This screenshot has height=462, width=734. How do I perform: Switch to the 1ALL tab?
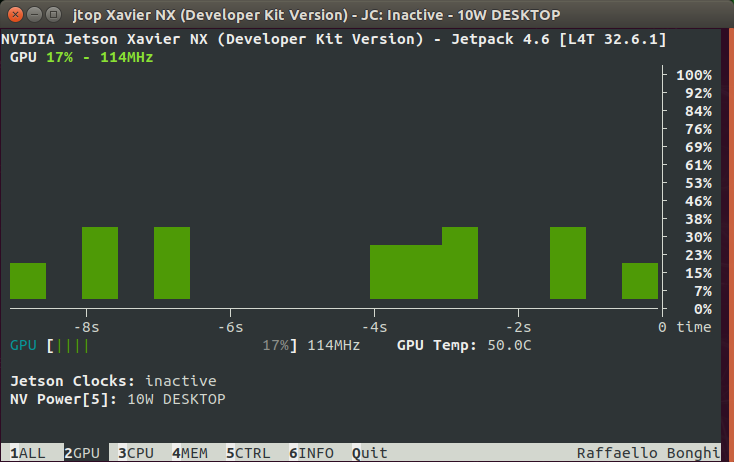[x=28, y=453]
